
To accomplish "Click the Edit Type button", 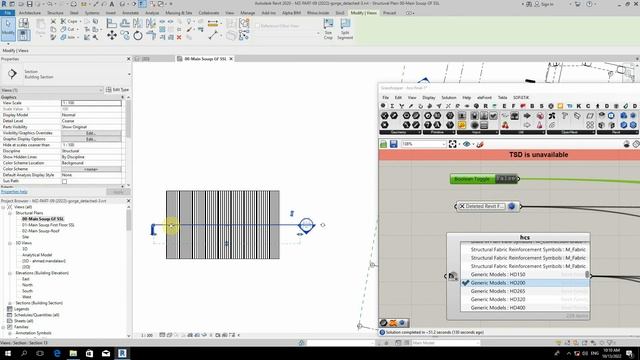I will [x=118, y=90].
